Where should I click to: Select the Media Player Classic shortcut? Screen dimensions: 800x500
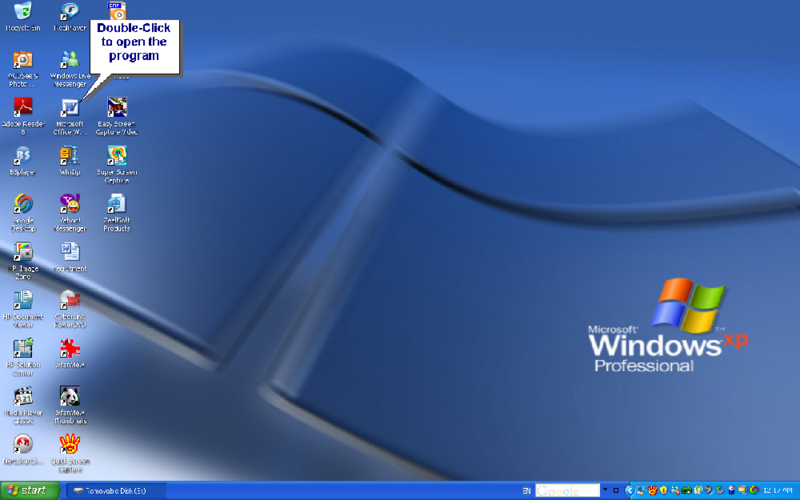tap(23, 405)
